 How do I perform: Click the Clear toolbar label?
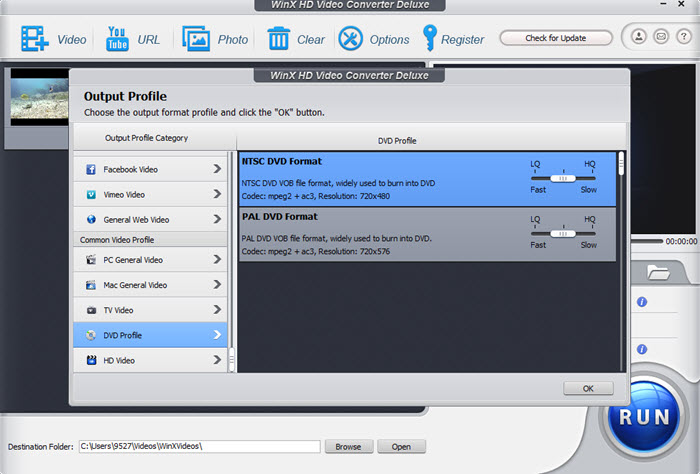(x=311, y=40)
